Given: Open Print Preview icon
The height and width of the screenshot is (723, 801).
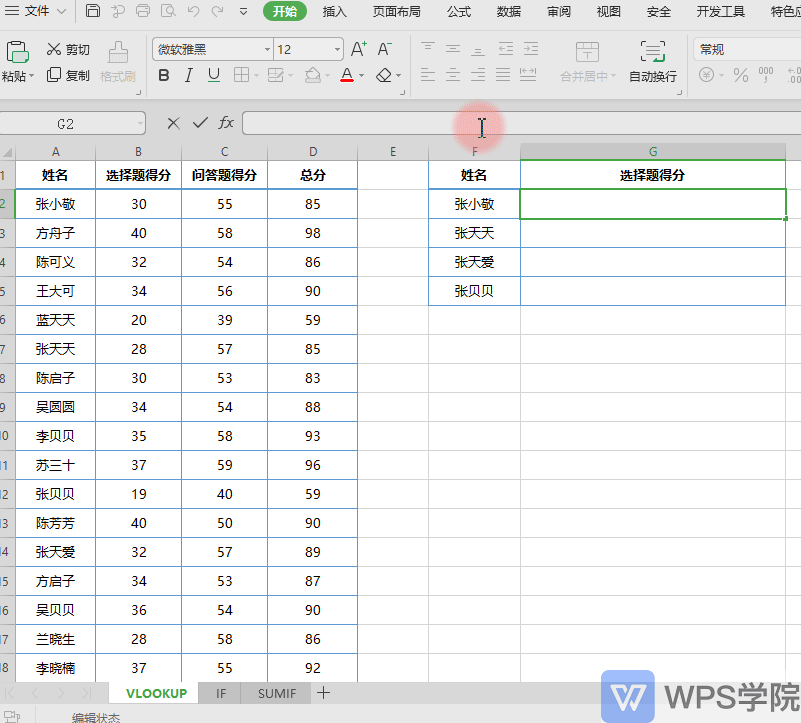Looking at the screenshot, I should pos(168,10).
